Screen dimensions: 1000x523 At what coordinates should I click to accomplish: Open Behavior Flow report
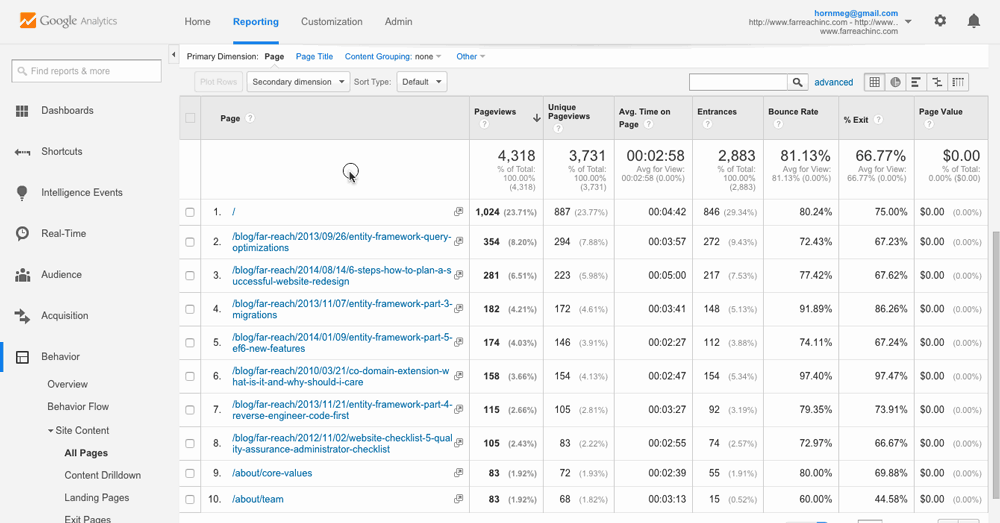78,407
